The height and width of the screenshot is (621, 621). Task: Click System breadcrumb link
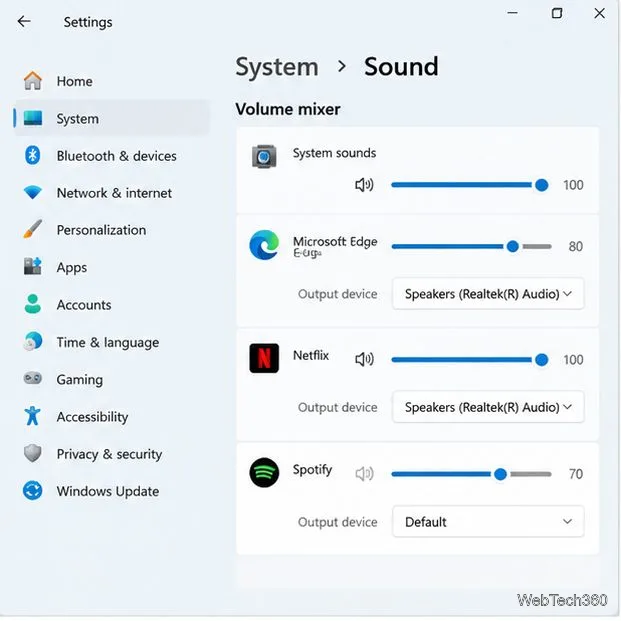[x=277, y=67]
